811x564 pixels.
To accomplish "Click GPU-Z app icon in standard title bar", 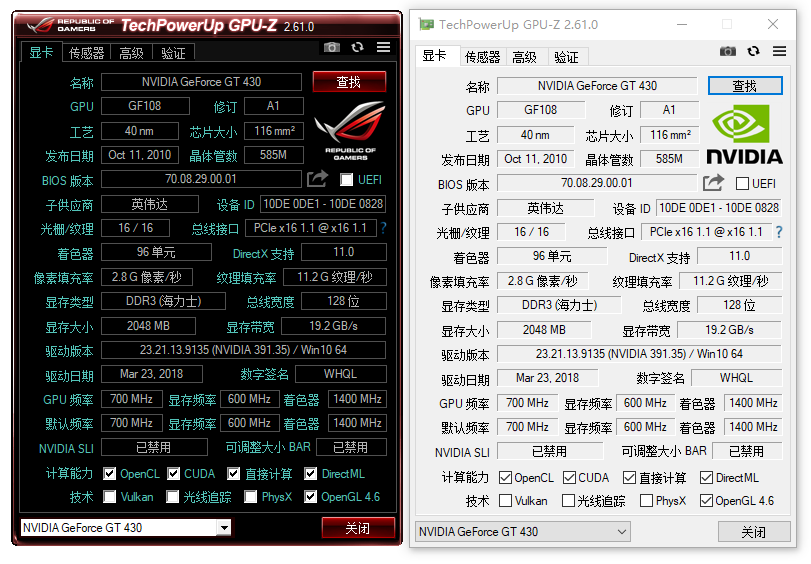I will (x=426, y=24).
